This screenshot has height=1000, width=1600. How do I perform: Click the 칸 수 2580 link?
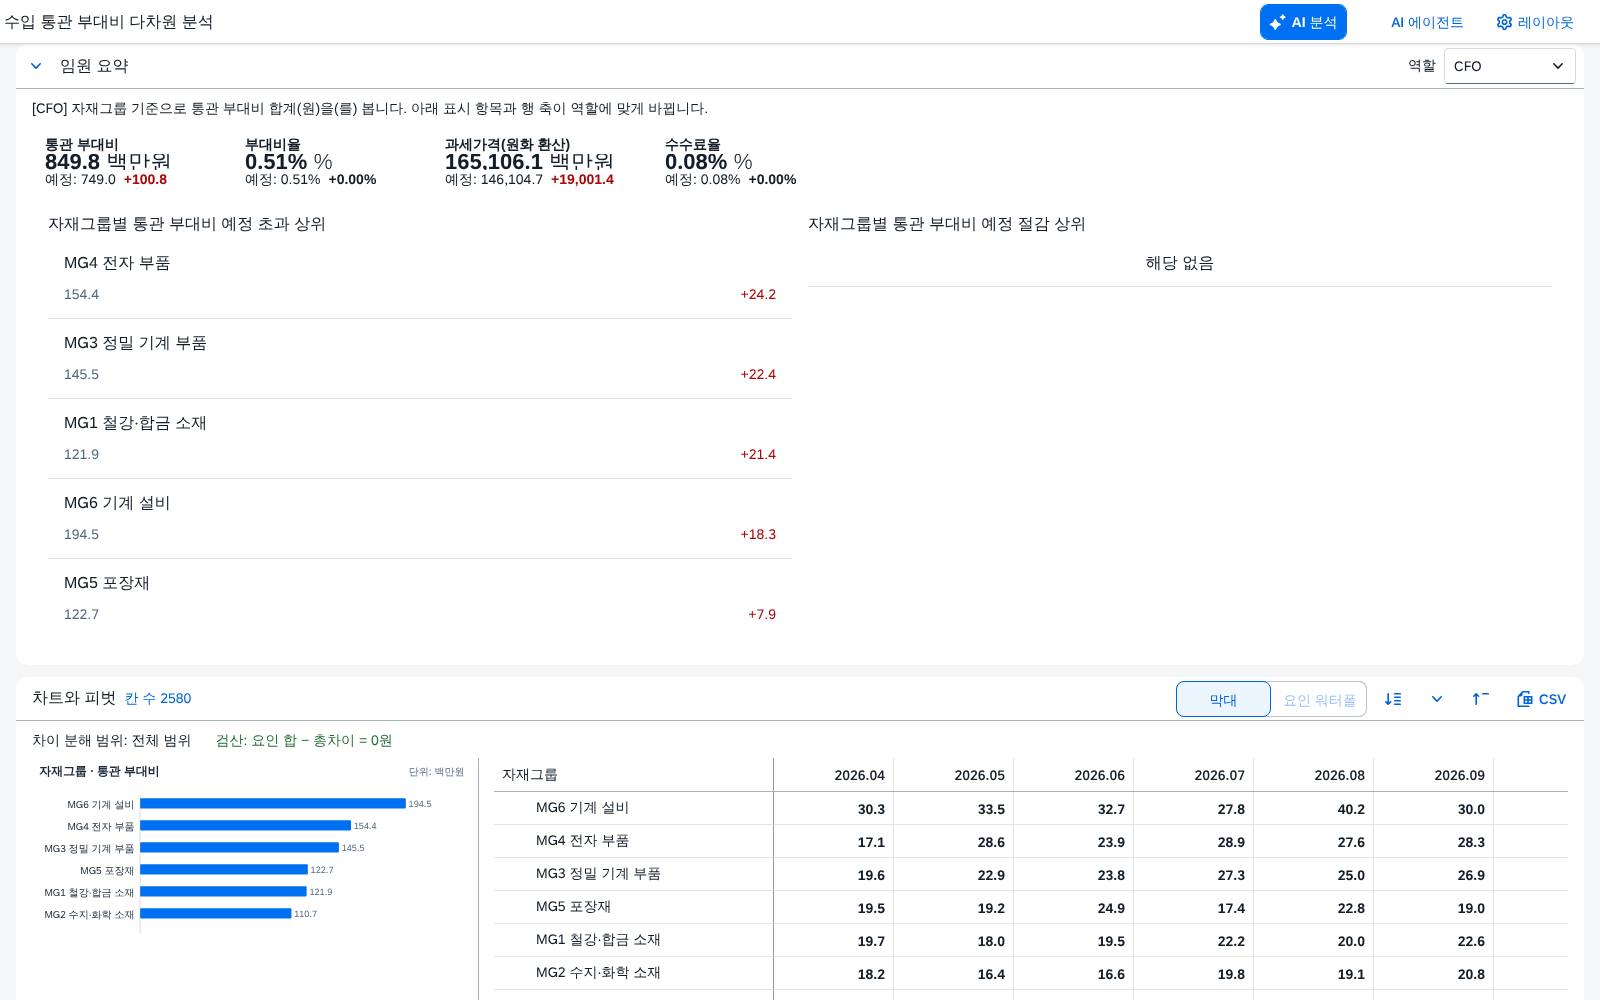(158, 698)
